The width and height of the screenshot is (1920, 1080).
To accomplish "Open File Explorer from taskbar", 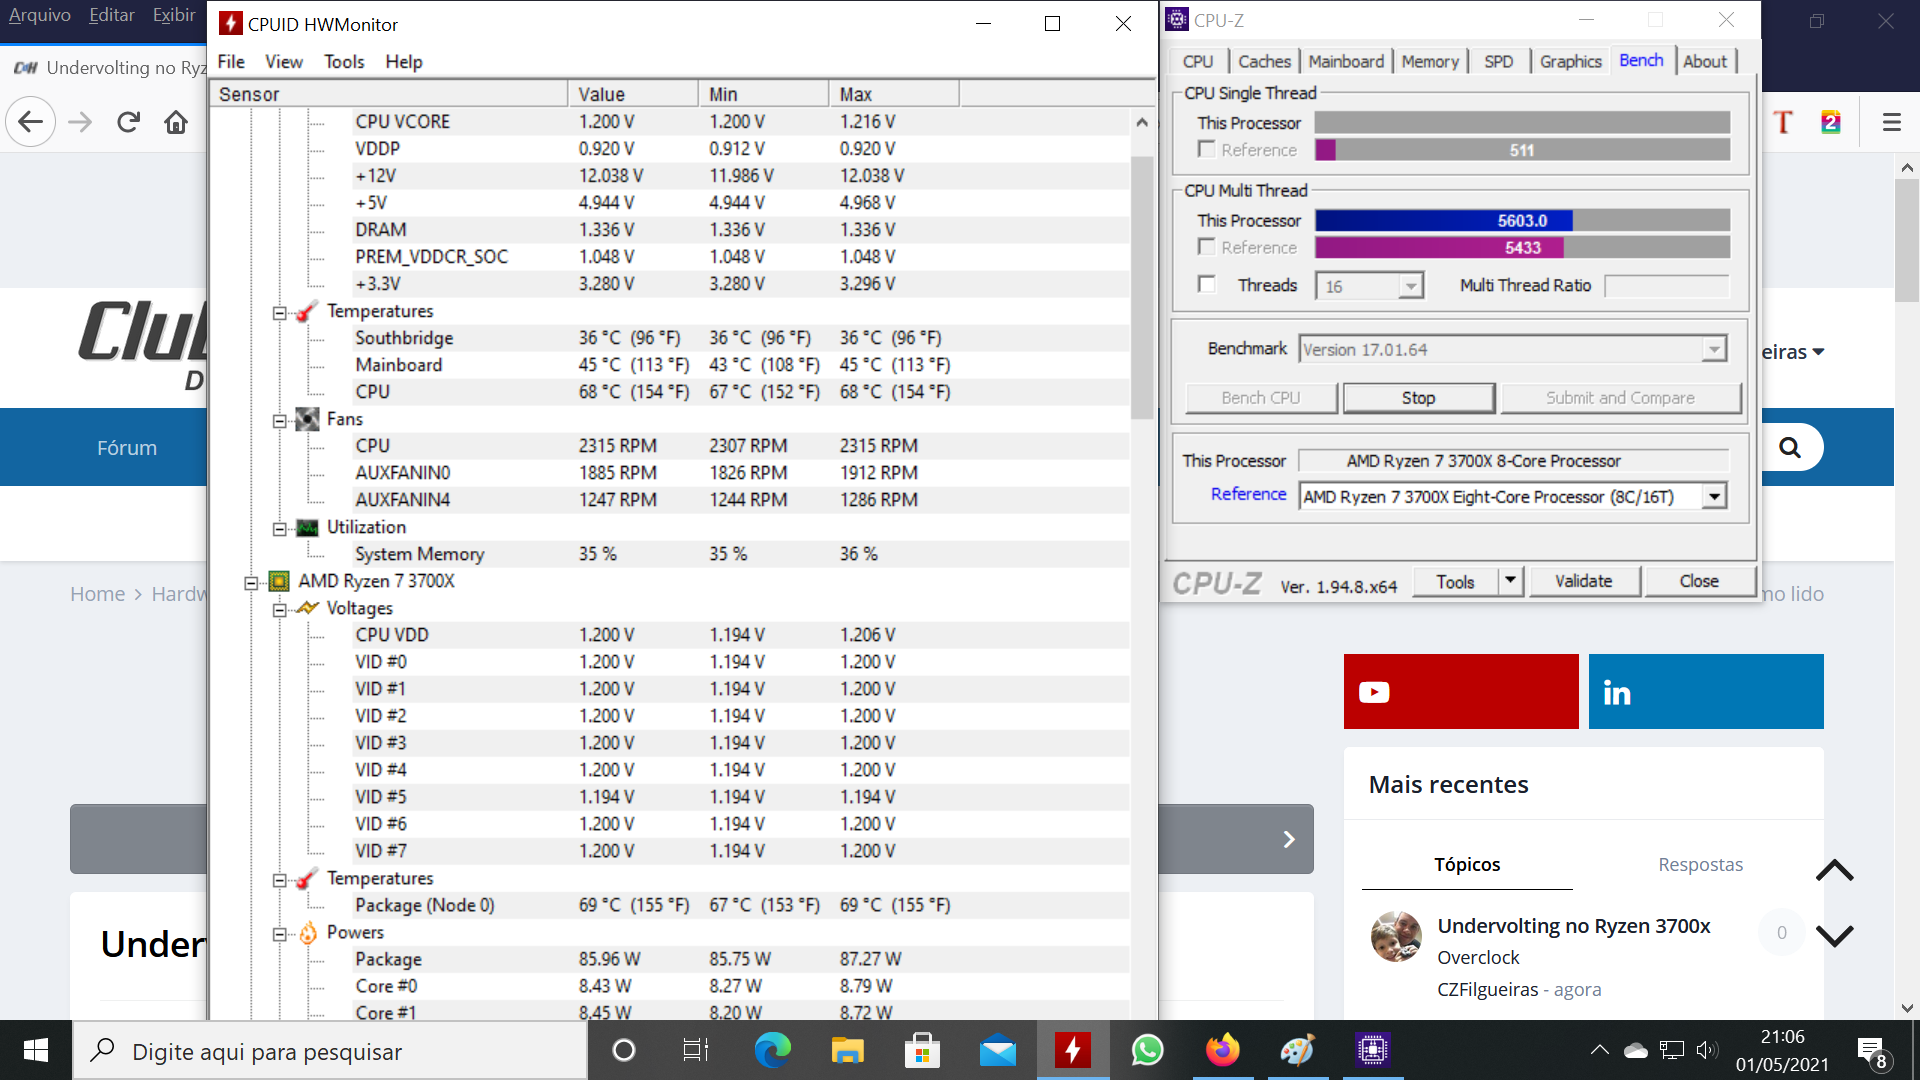I will click(x=847, y=1050).
